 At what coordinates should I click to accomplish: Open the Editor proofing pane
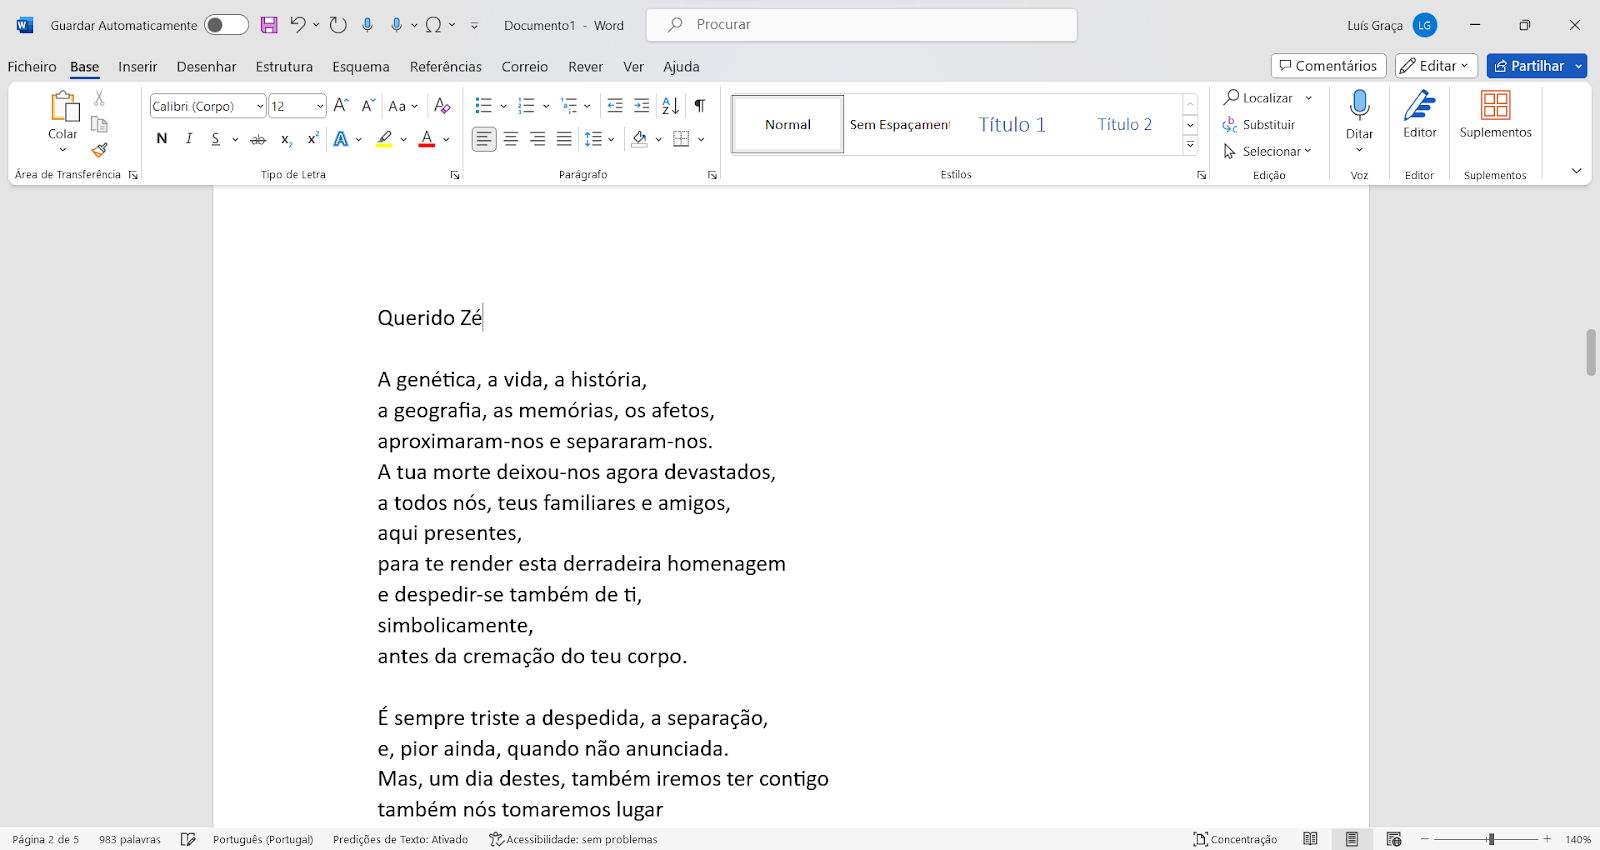pos(1420,113)
